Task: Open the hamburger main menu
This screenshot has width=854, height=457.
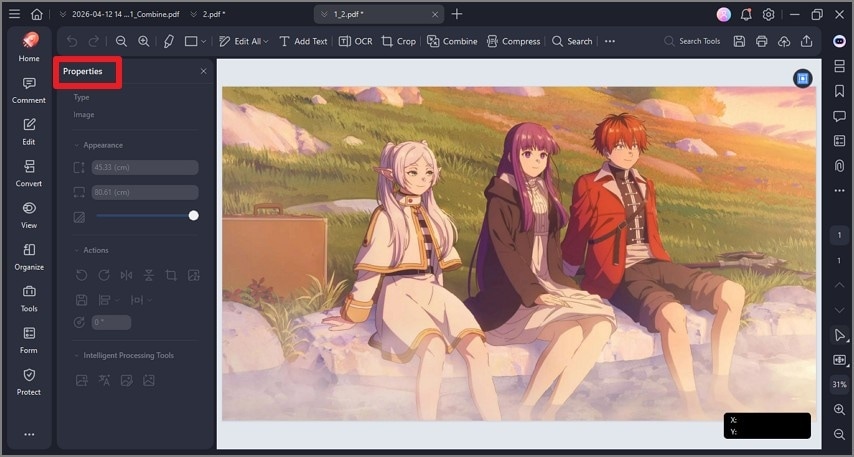Action: (14, 14)
